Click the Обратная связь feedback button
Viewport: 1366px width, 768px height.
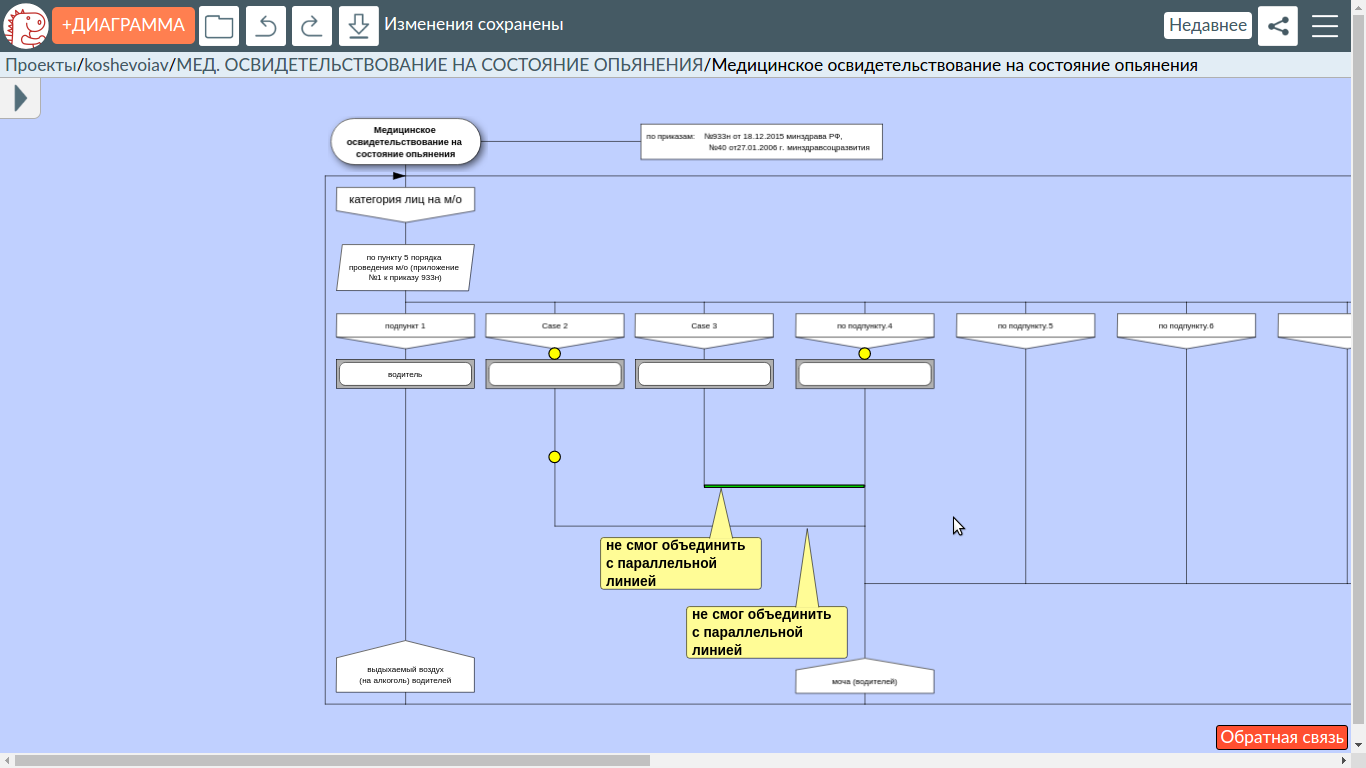coord(1281,737)
